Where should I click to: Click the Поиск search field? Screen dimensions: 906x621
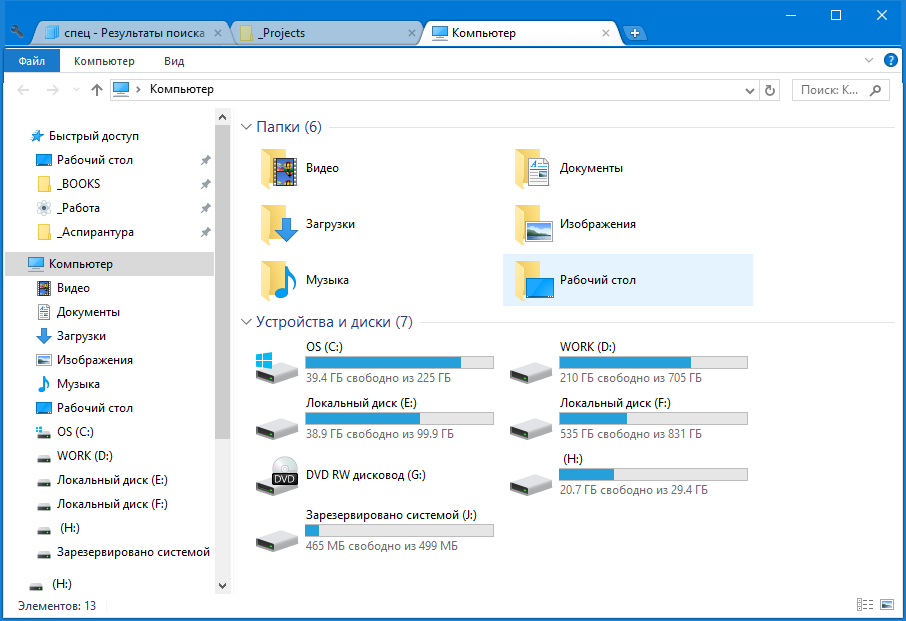tap(841, 90)
